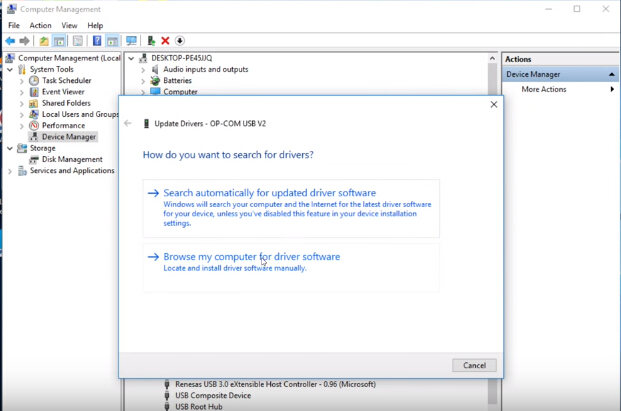Viewport: 621px width, 411px height.
Task: Expand the Shared Folders node
Action: click(x=22, y=103)
